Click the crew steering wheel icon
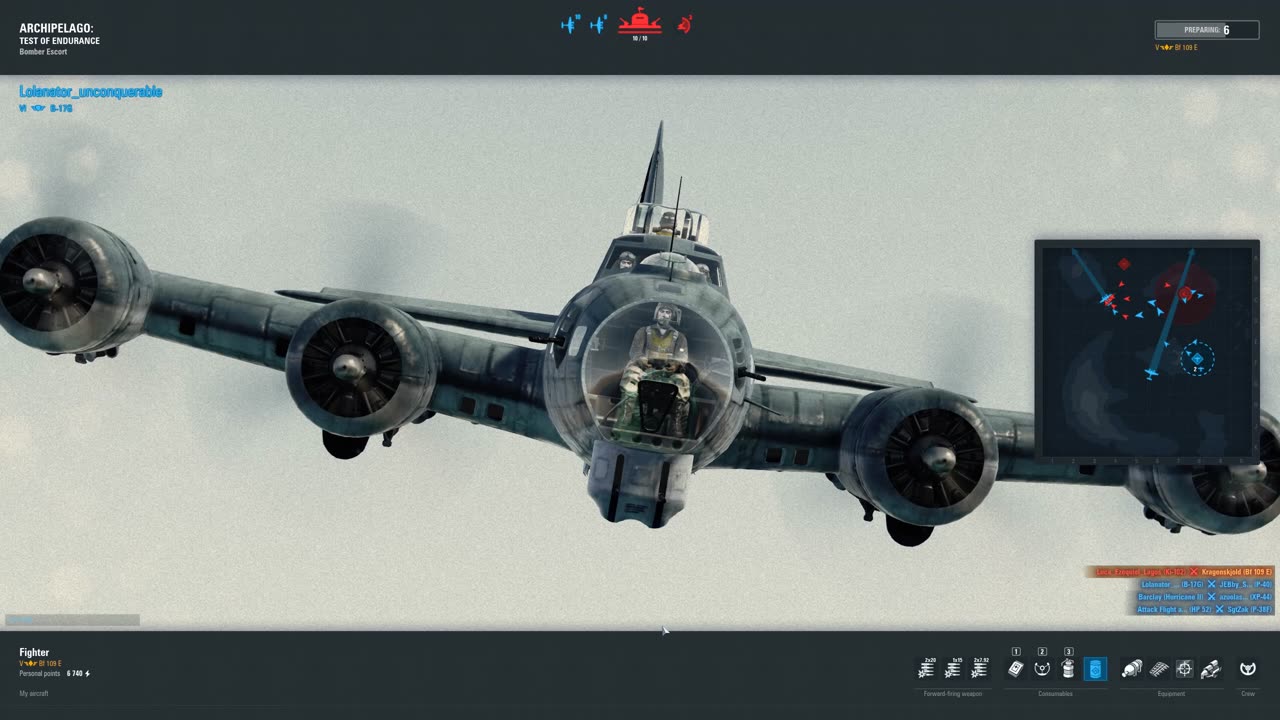This screenshot has width=1280, height=720. click(1248, 669)
